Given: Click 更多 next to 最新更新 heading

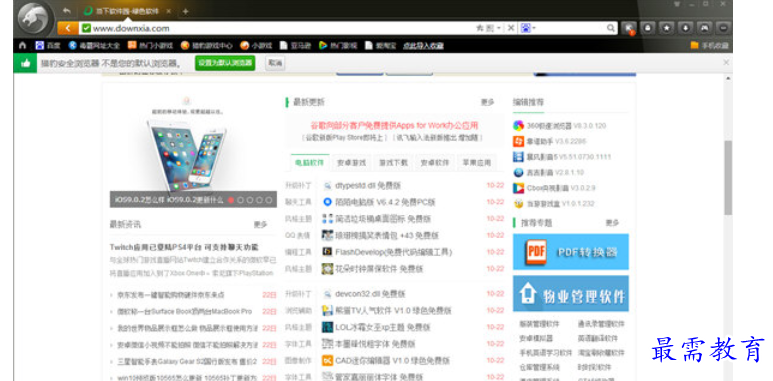Looking at the screenshot, I should [x=487, y=102].
